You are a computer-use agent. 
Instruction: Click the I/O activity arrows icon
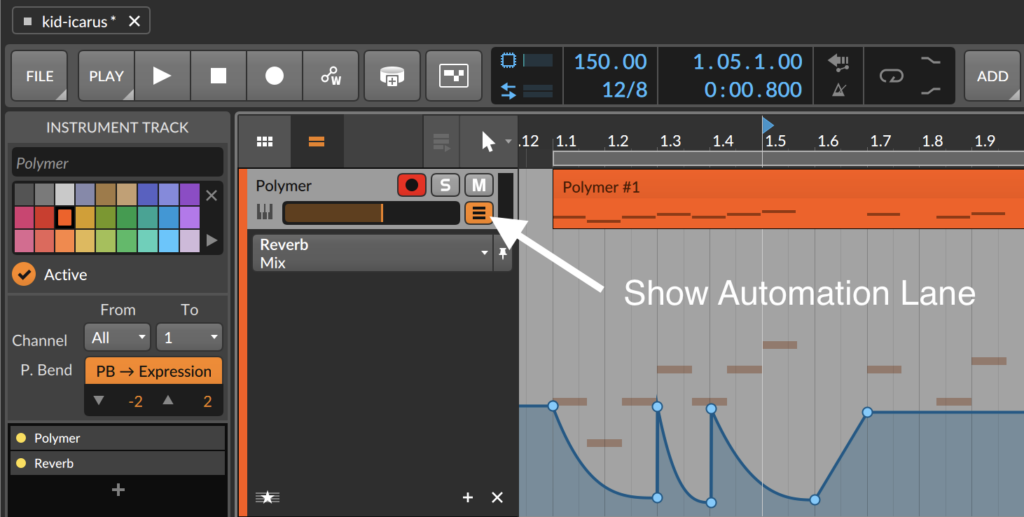click(509, 91)
